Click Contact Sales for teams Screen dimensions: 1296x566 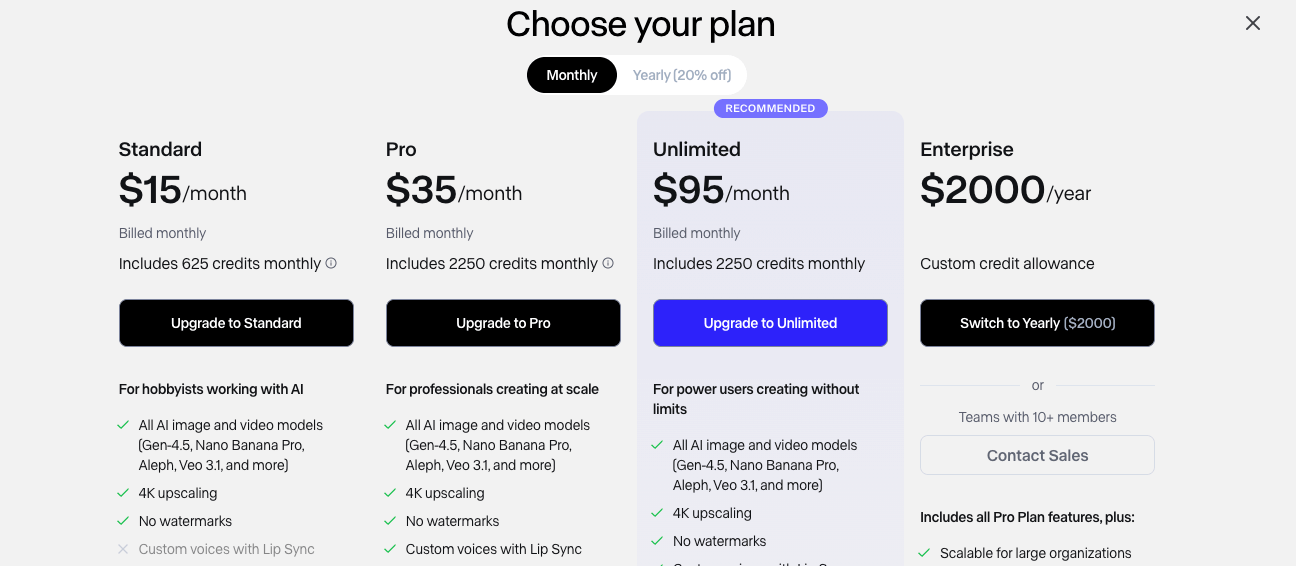click(1037, 455)
